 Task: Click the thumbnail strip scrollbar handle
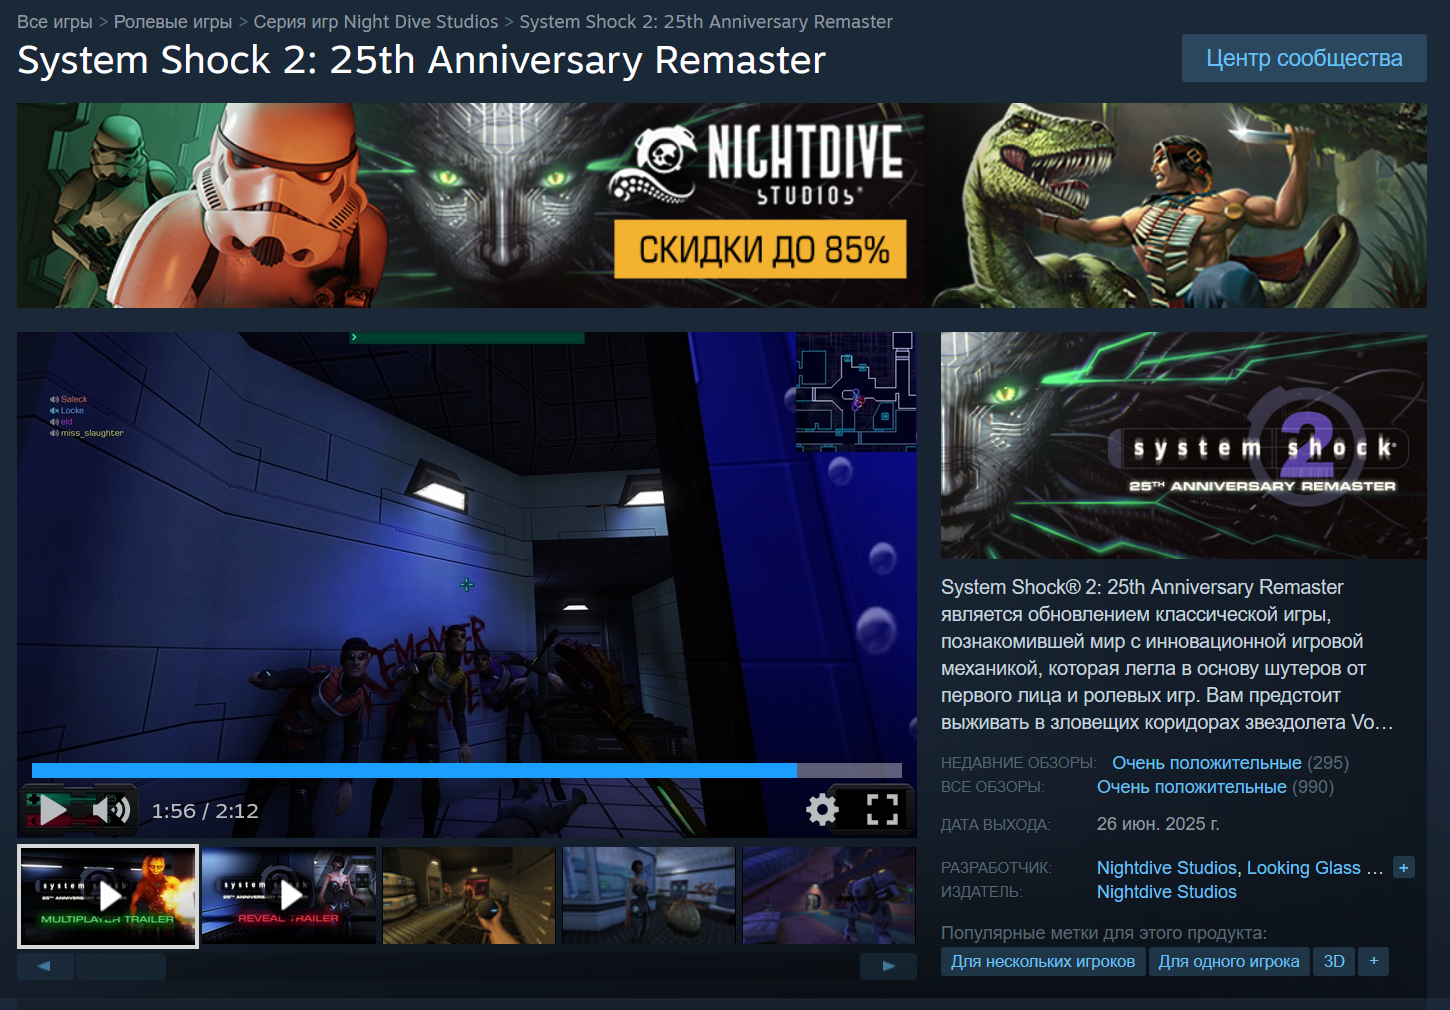coord(121,966)
